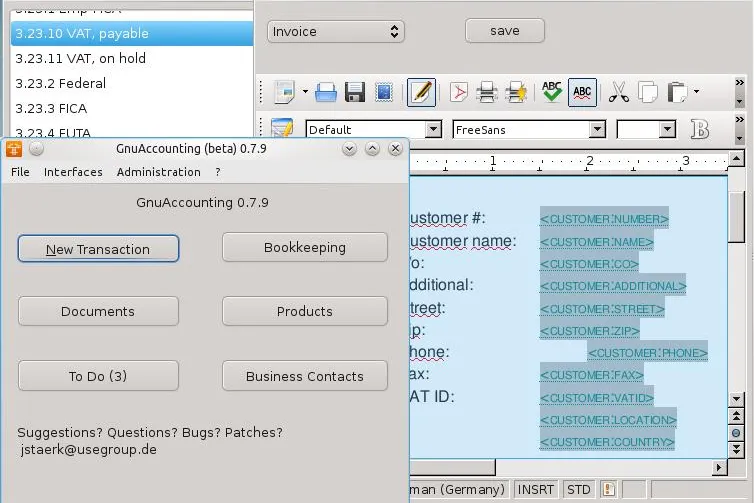Open the Styles and Formatting icon
Image resolution: width=754 pixels, height=503 pixels.
pos(282,129)
